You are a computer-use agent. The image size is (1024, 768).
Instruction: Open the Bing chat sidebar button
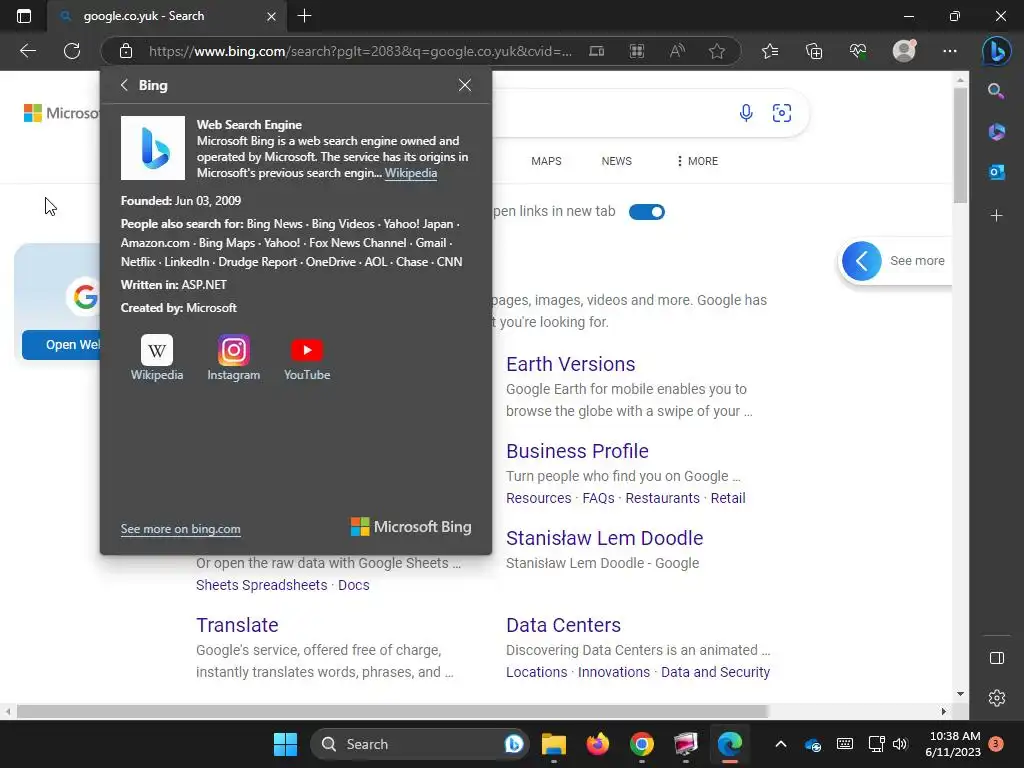pyautogui.click(x=997, y=51)
